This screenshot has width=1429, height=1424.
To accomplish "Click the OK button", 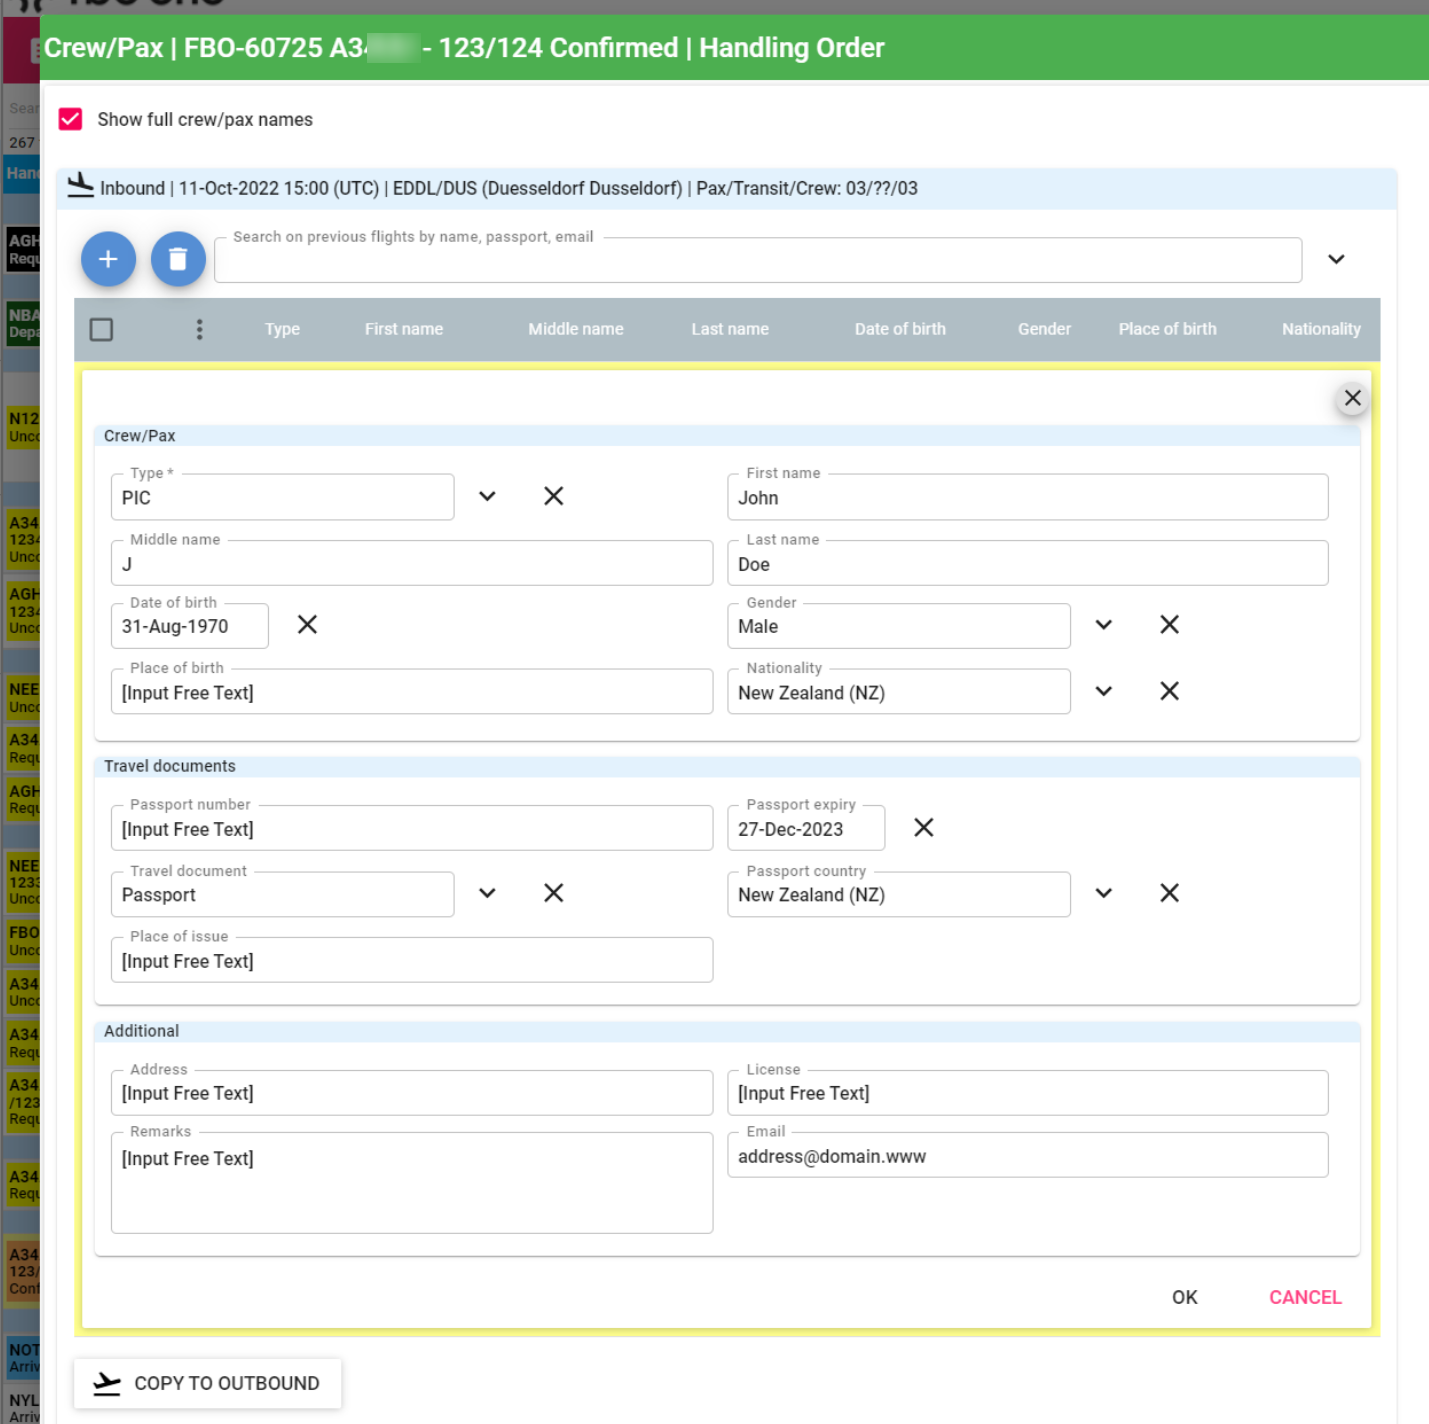I will 1184,1297.
